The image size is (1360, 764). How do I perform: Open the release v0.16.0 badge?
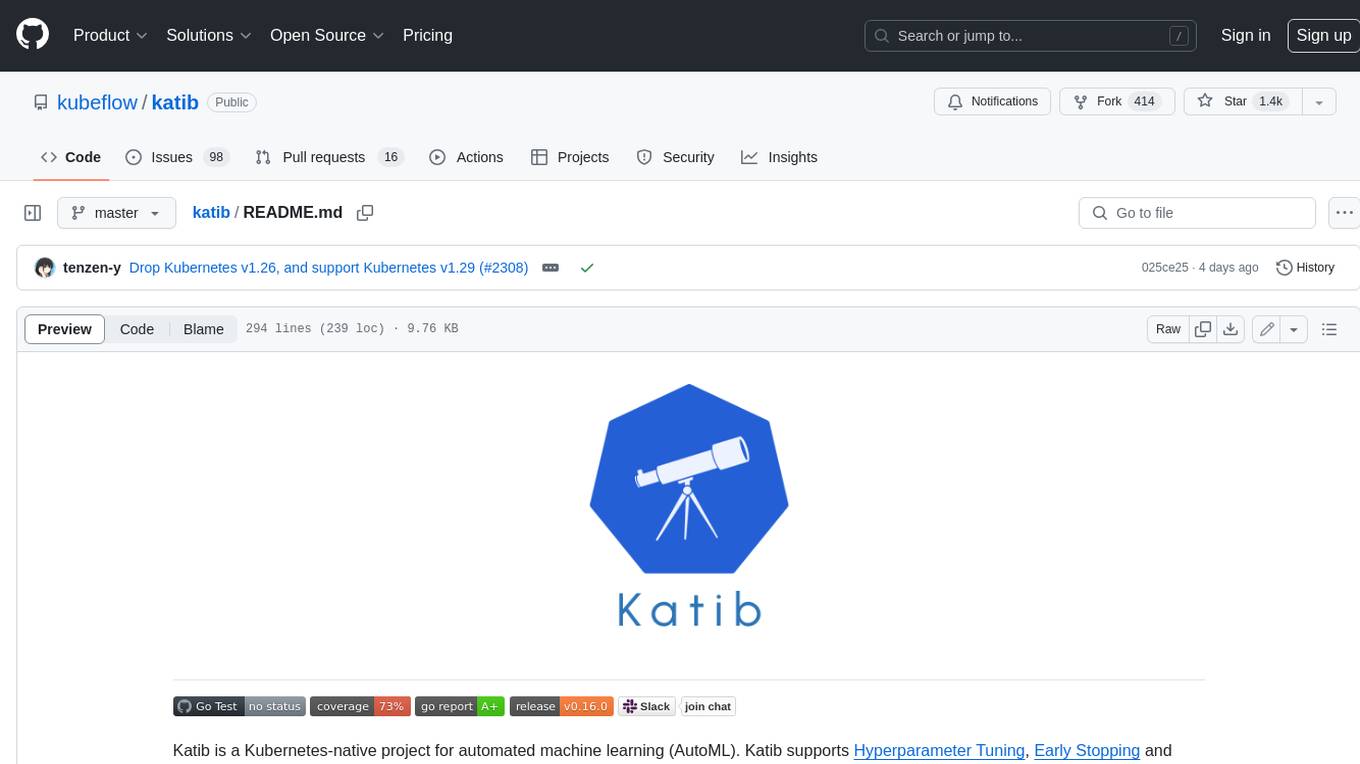[561, 706]
